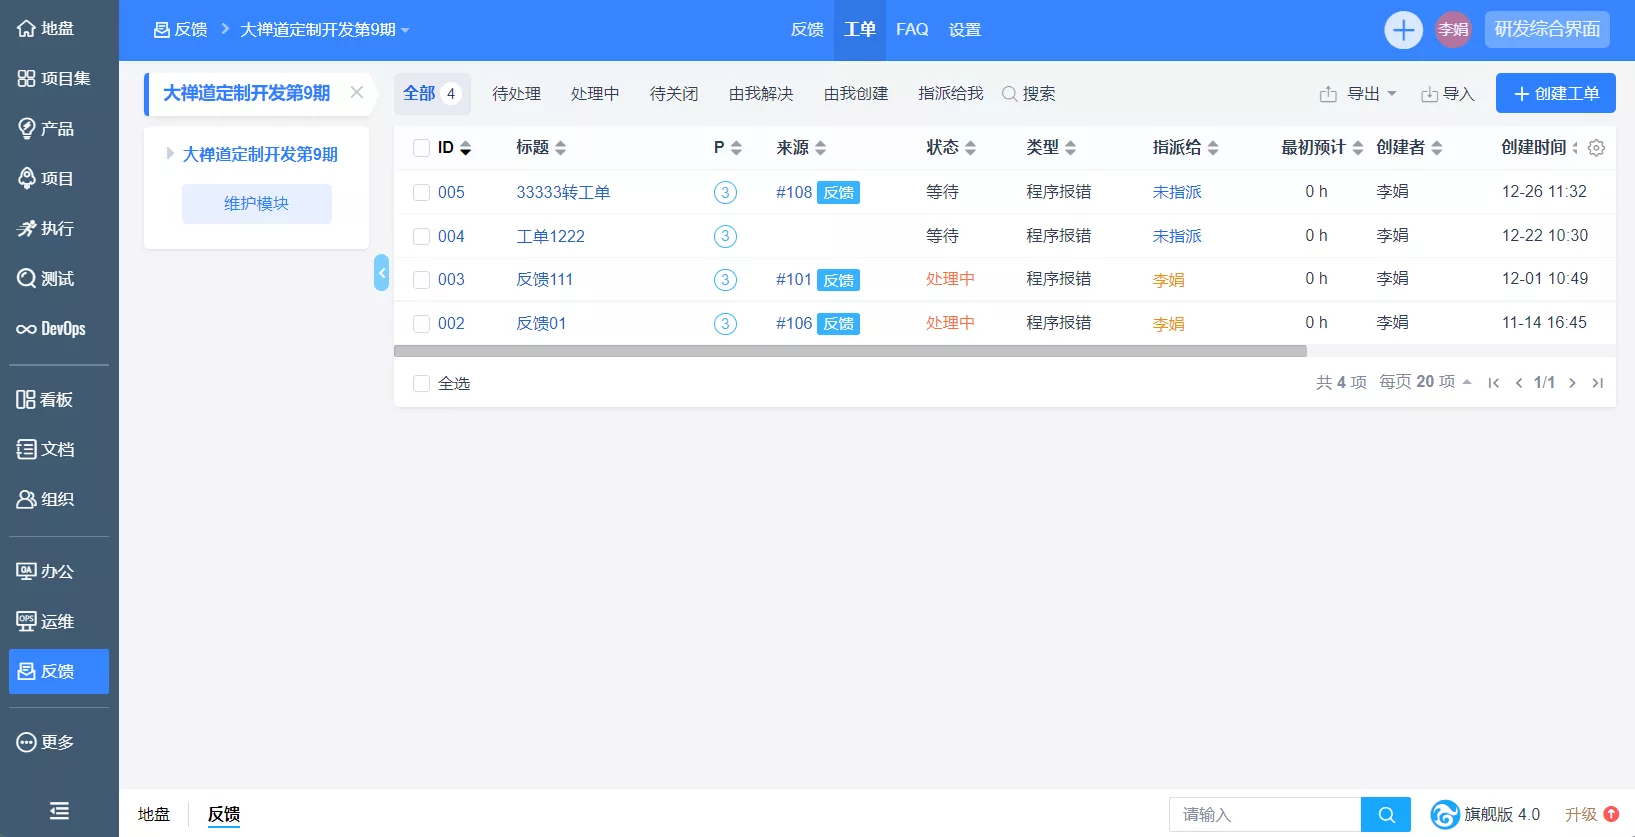The width and height of the screenshot is (1635, 837).
Task: Go to the 测试 test sidebar icon
Action: point(46,279)
